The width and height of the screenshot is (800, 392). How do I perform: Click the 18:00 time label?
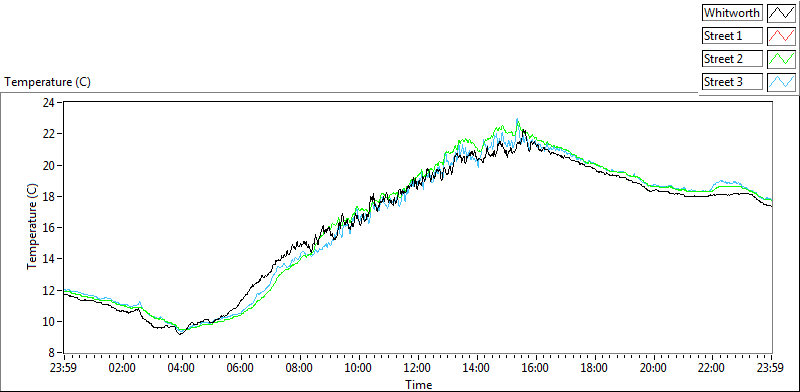595,368
